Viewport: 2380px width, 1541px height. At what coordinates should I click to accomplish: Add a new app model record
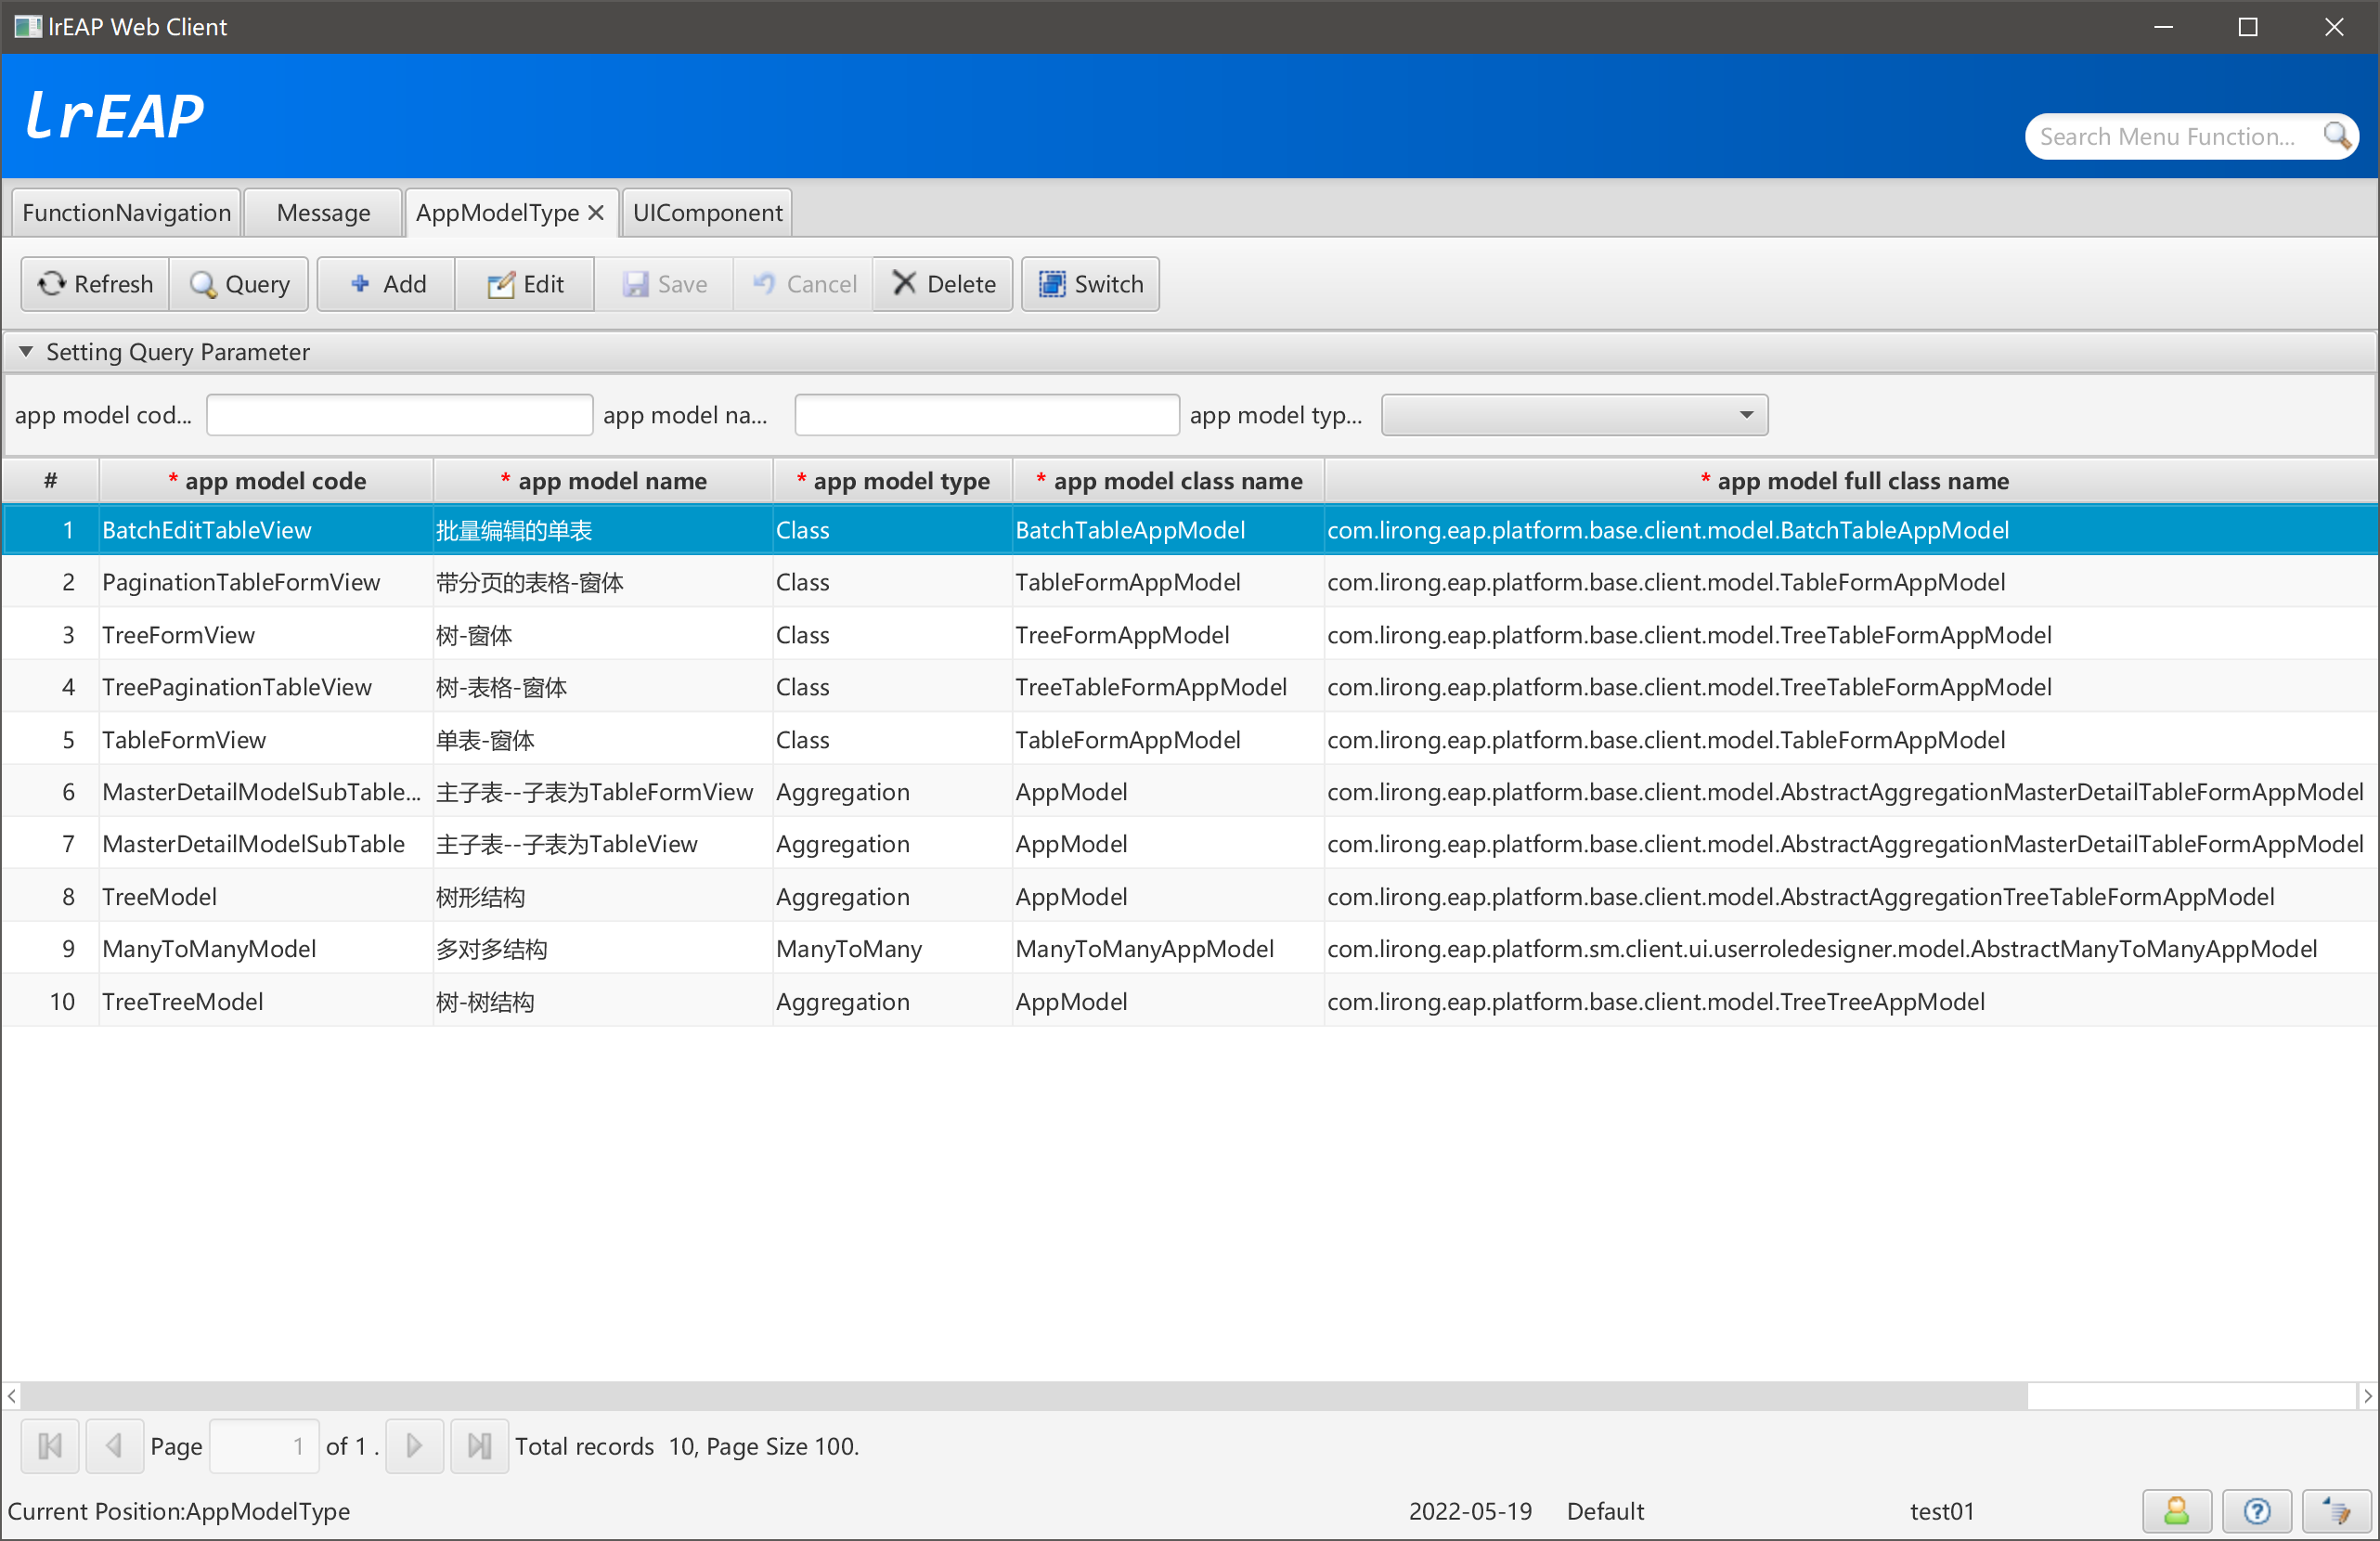pyautogui.click(x=387, y=284)
